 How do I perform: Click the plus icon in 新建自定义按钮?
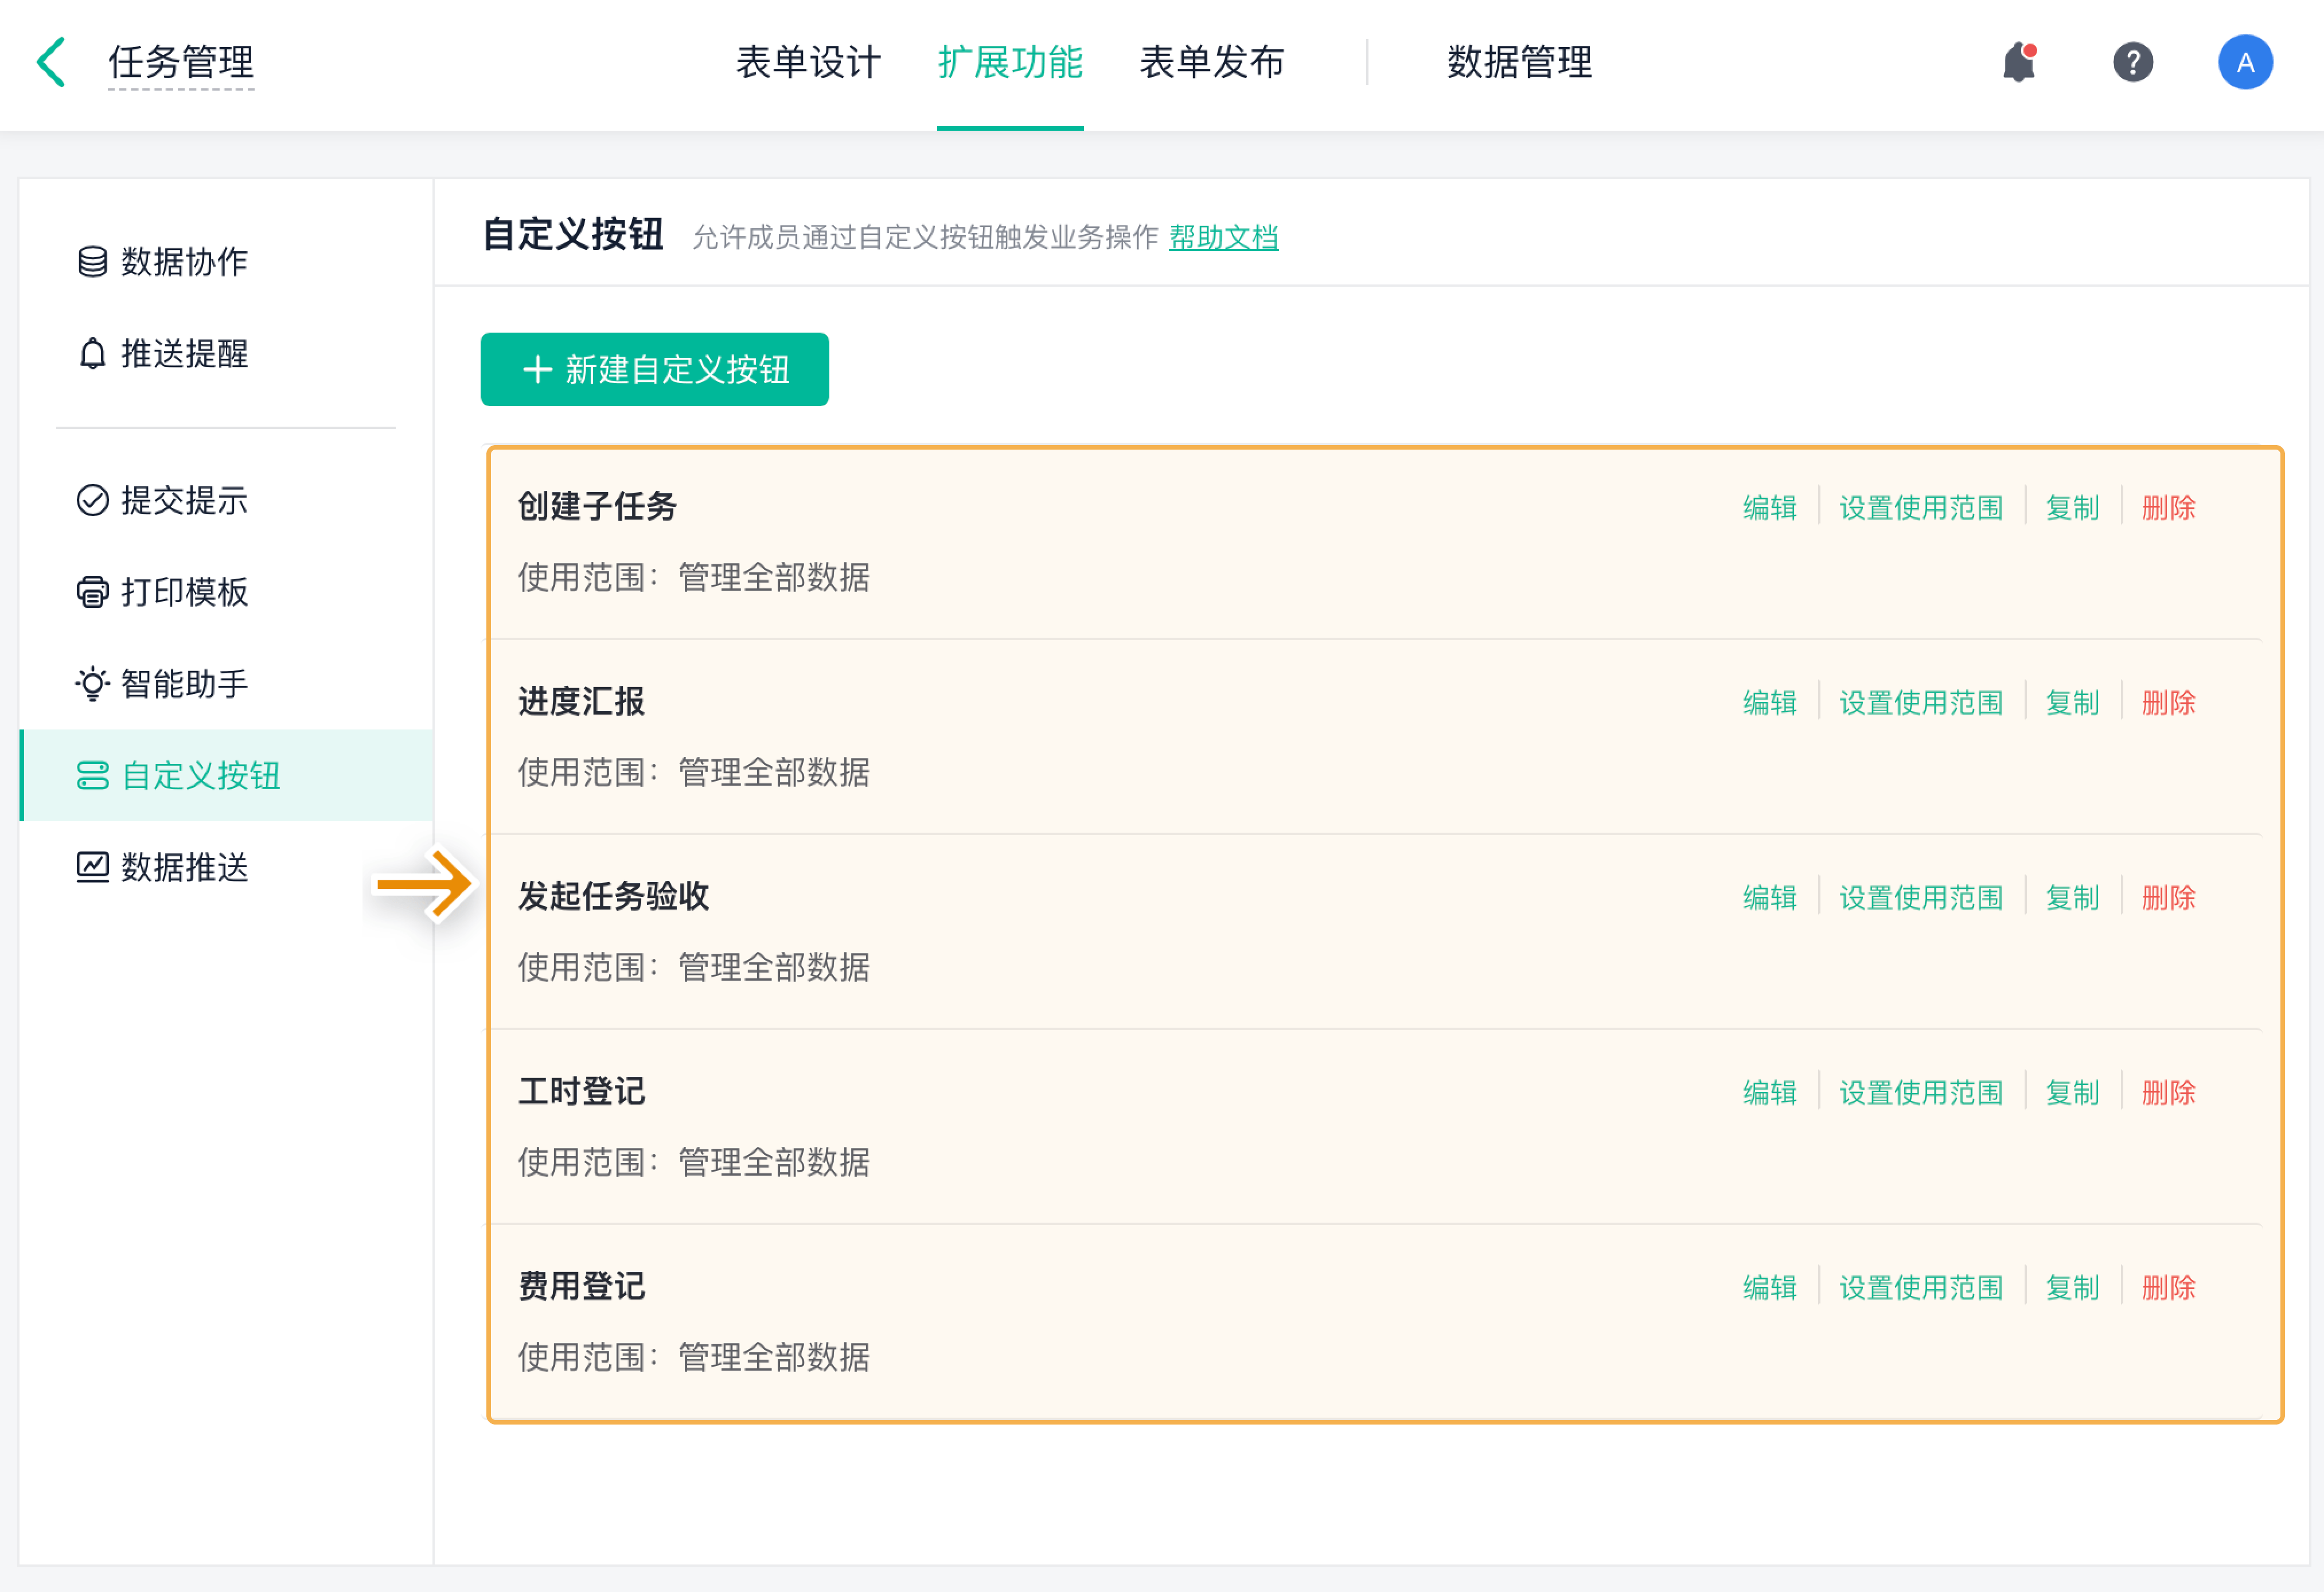pos(537,370)
